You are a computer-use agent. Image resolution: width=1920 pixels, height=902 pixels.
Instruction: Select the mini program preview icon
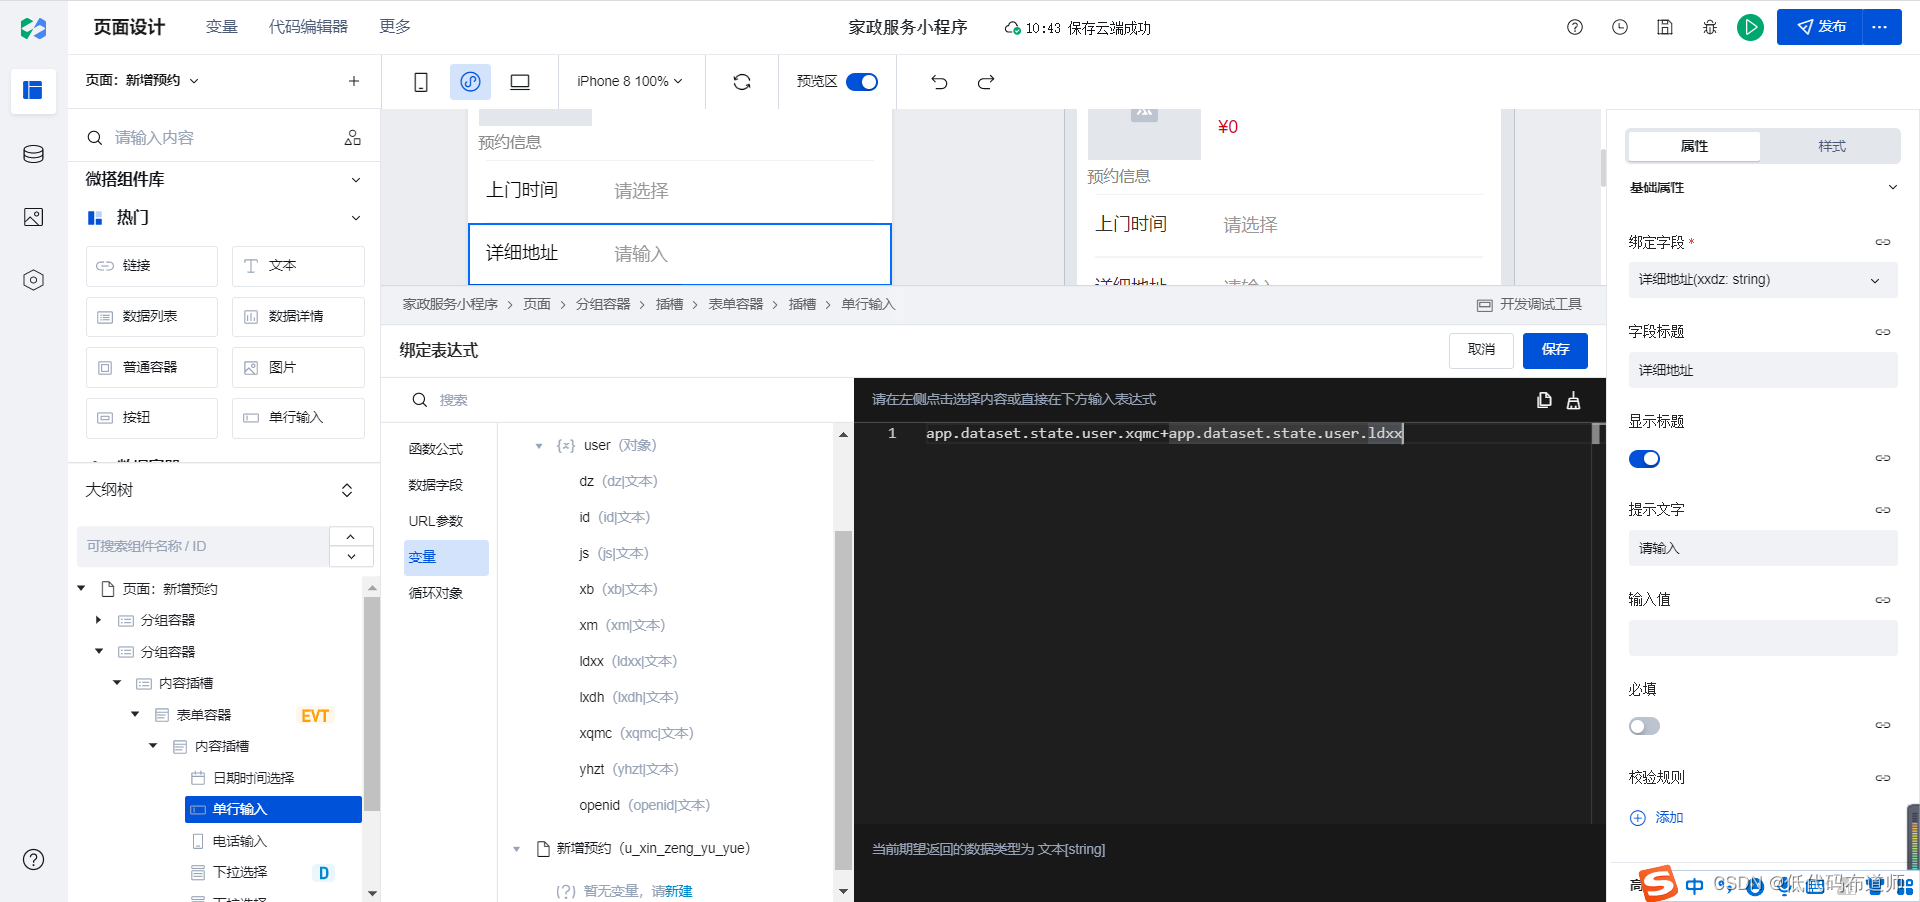point(470,82)
